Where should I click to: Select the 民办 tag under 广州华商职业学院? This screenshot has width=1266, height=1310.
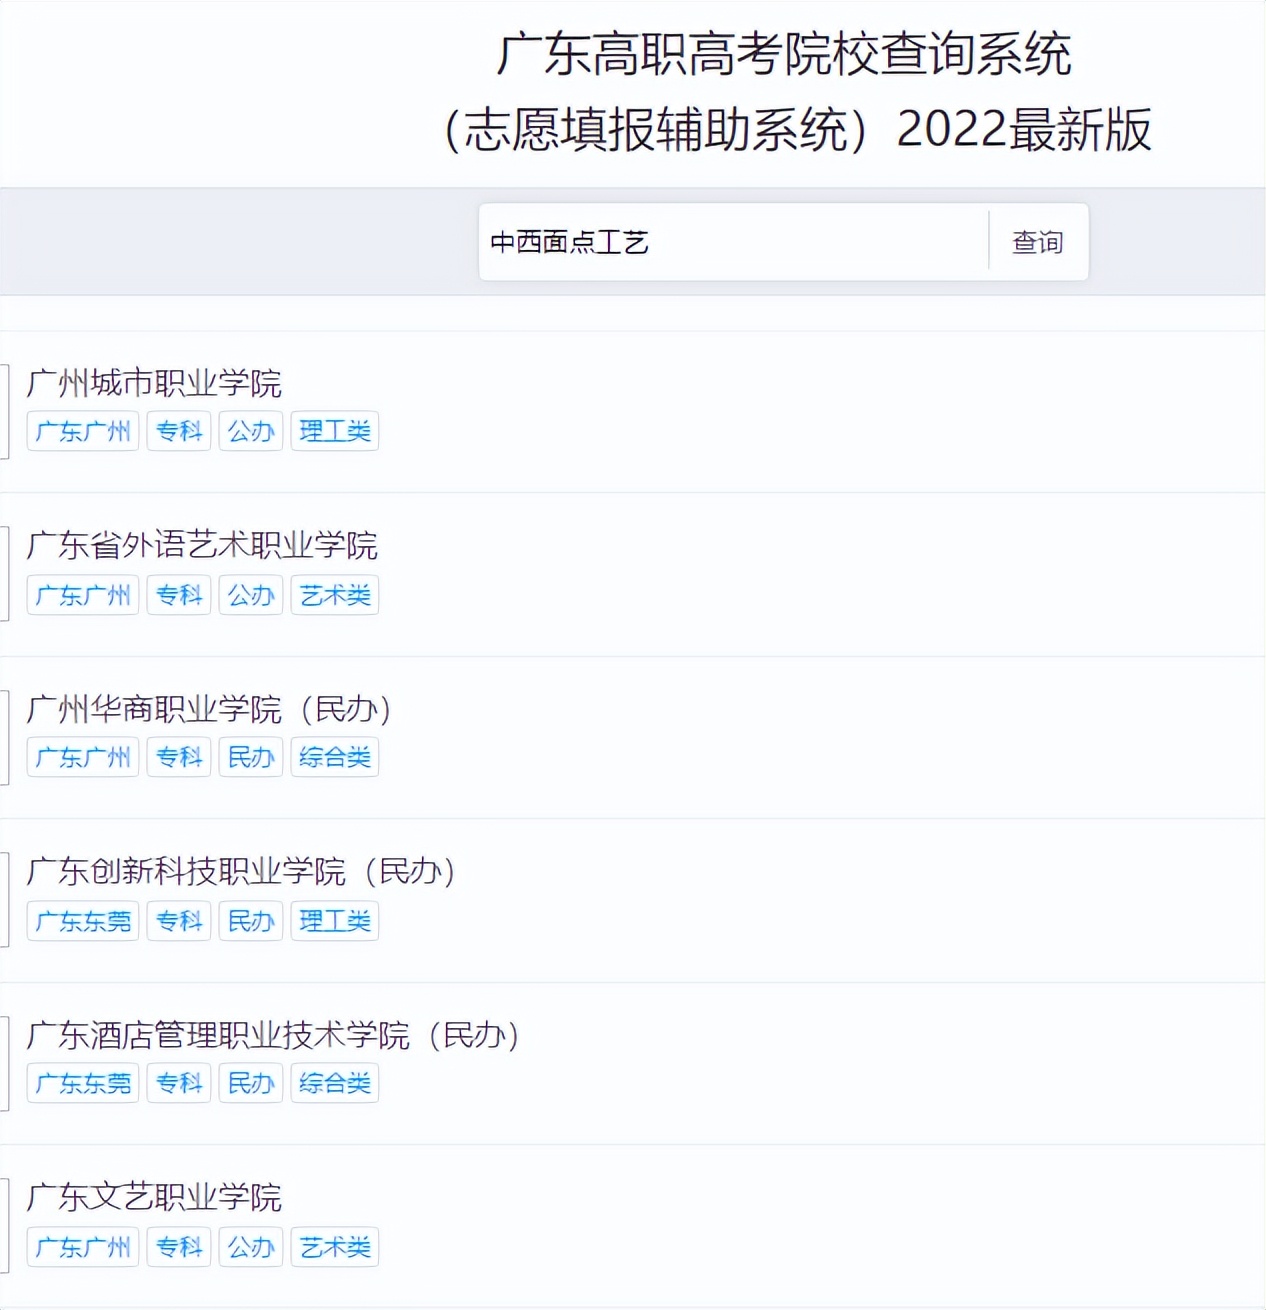tap(250, 757)
